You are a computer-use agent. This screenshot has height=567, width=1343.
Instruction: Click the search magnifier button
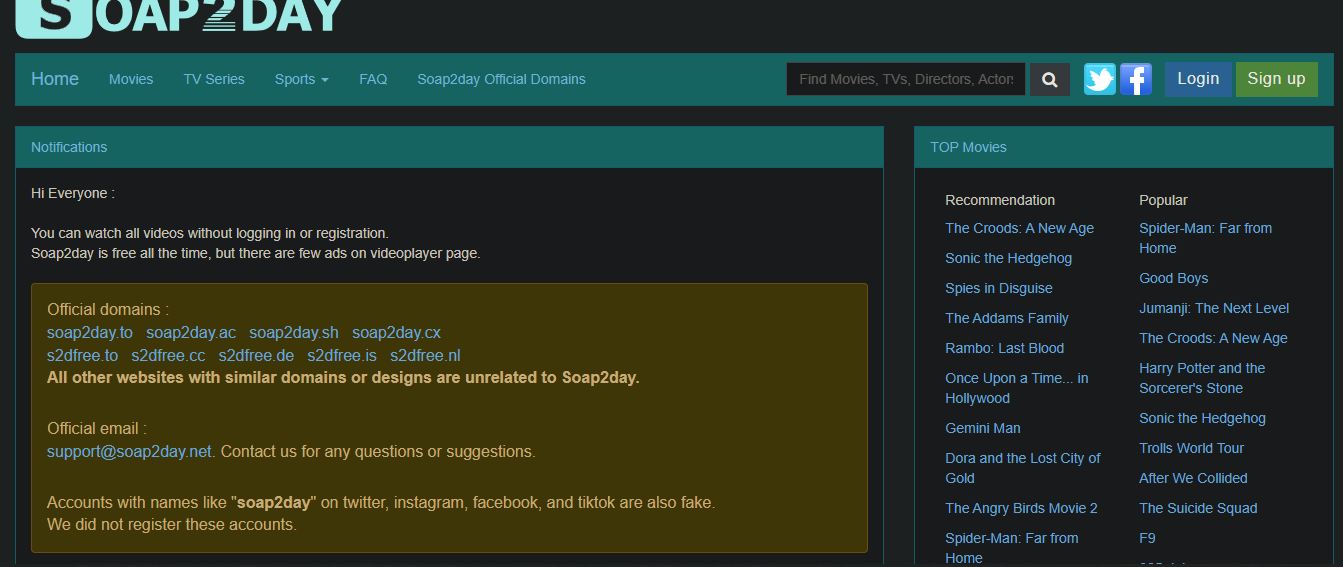(x=1049, y=80)
